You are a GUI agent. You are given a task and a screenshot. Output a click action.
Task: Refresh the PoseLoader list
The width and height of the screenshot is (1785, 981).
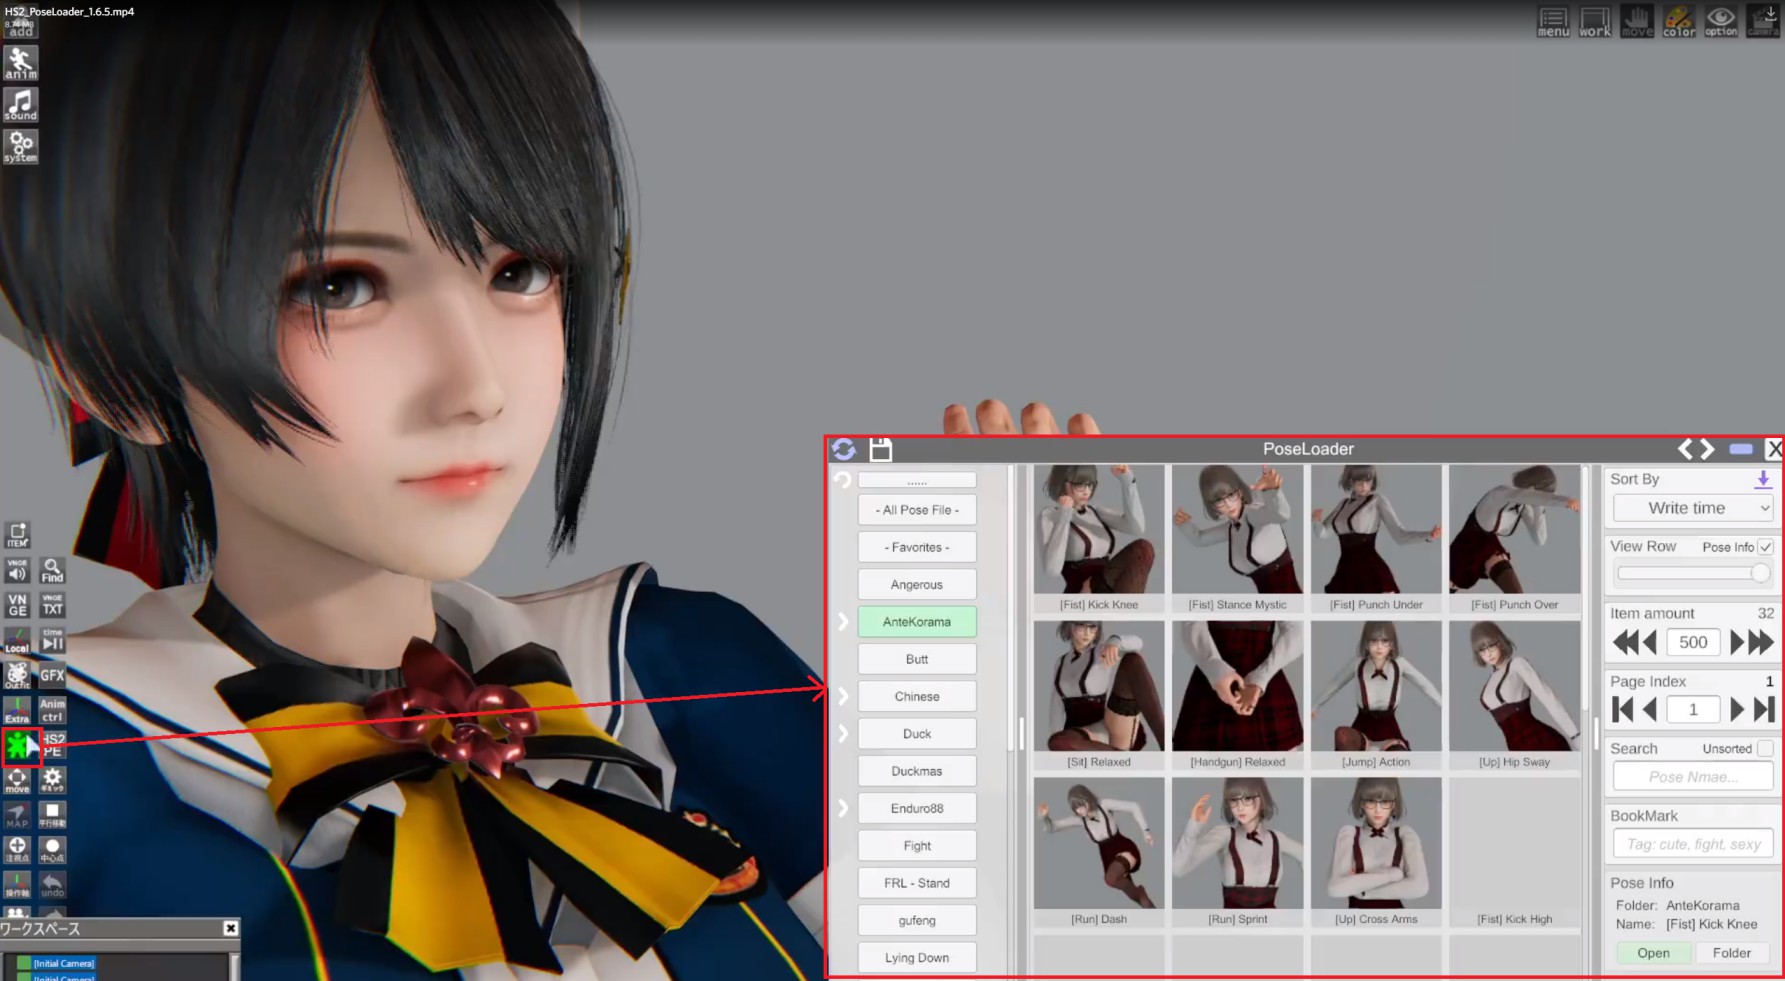(x=844, y=449)
